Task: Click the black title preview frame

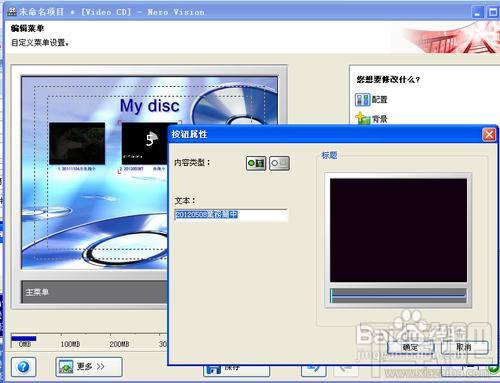Action: click(398, 230)
